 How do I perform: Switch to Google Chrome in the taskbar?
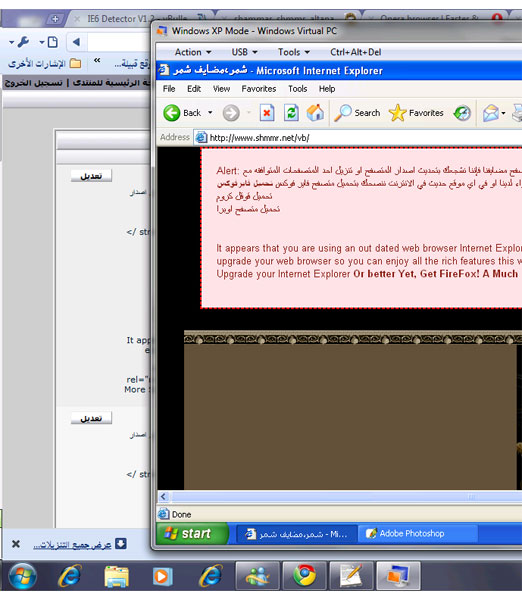305,576
